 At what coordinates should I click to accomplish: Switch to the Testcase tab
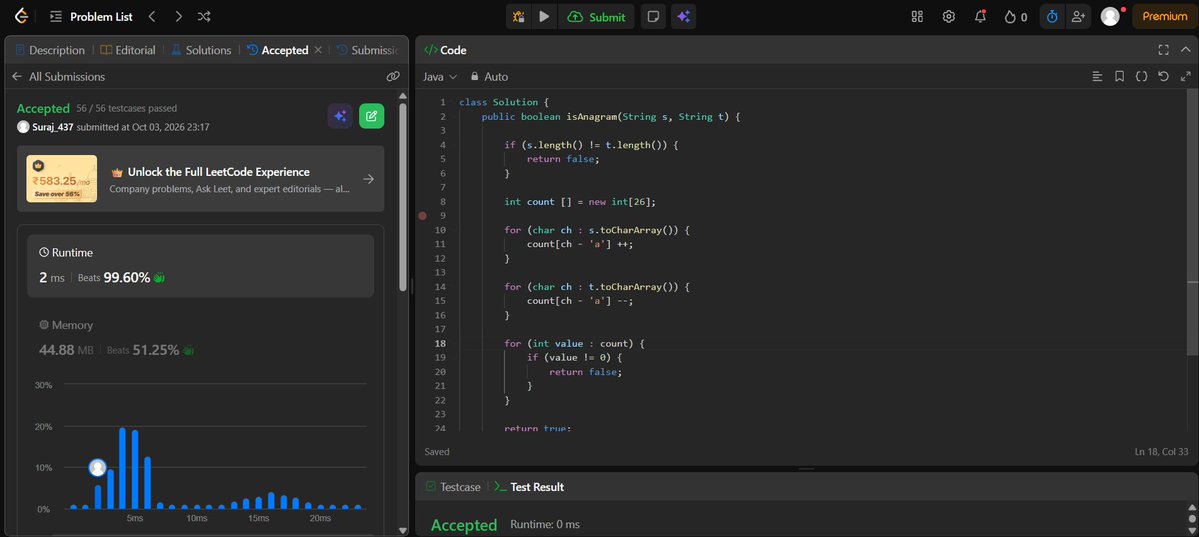click(453, 487)
